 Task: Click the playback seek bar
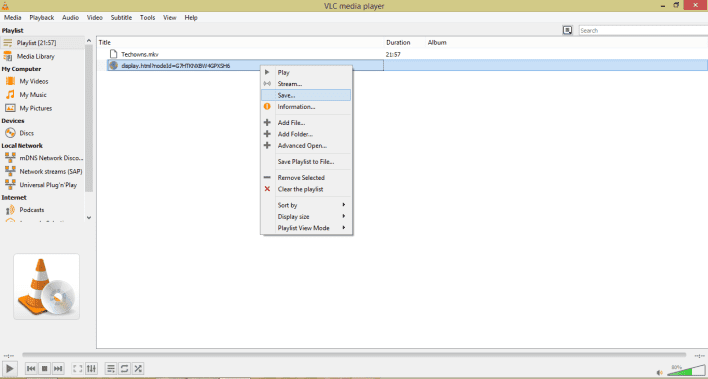coord(354,355)
